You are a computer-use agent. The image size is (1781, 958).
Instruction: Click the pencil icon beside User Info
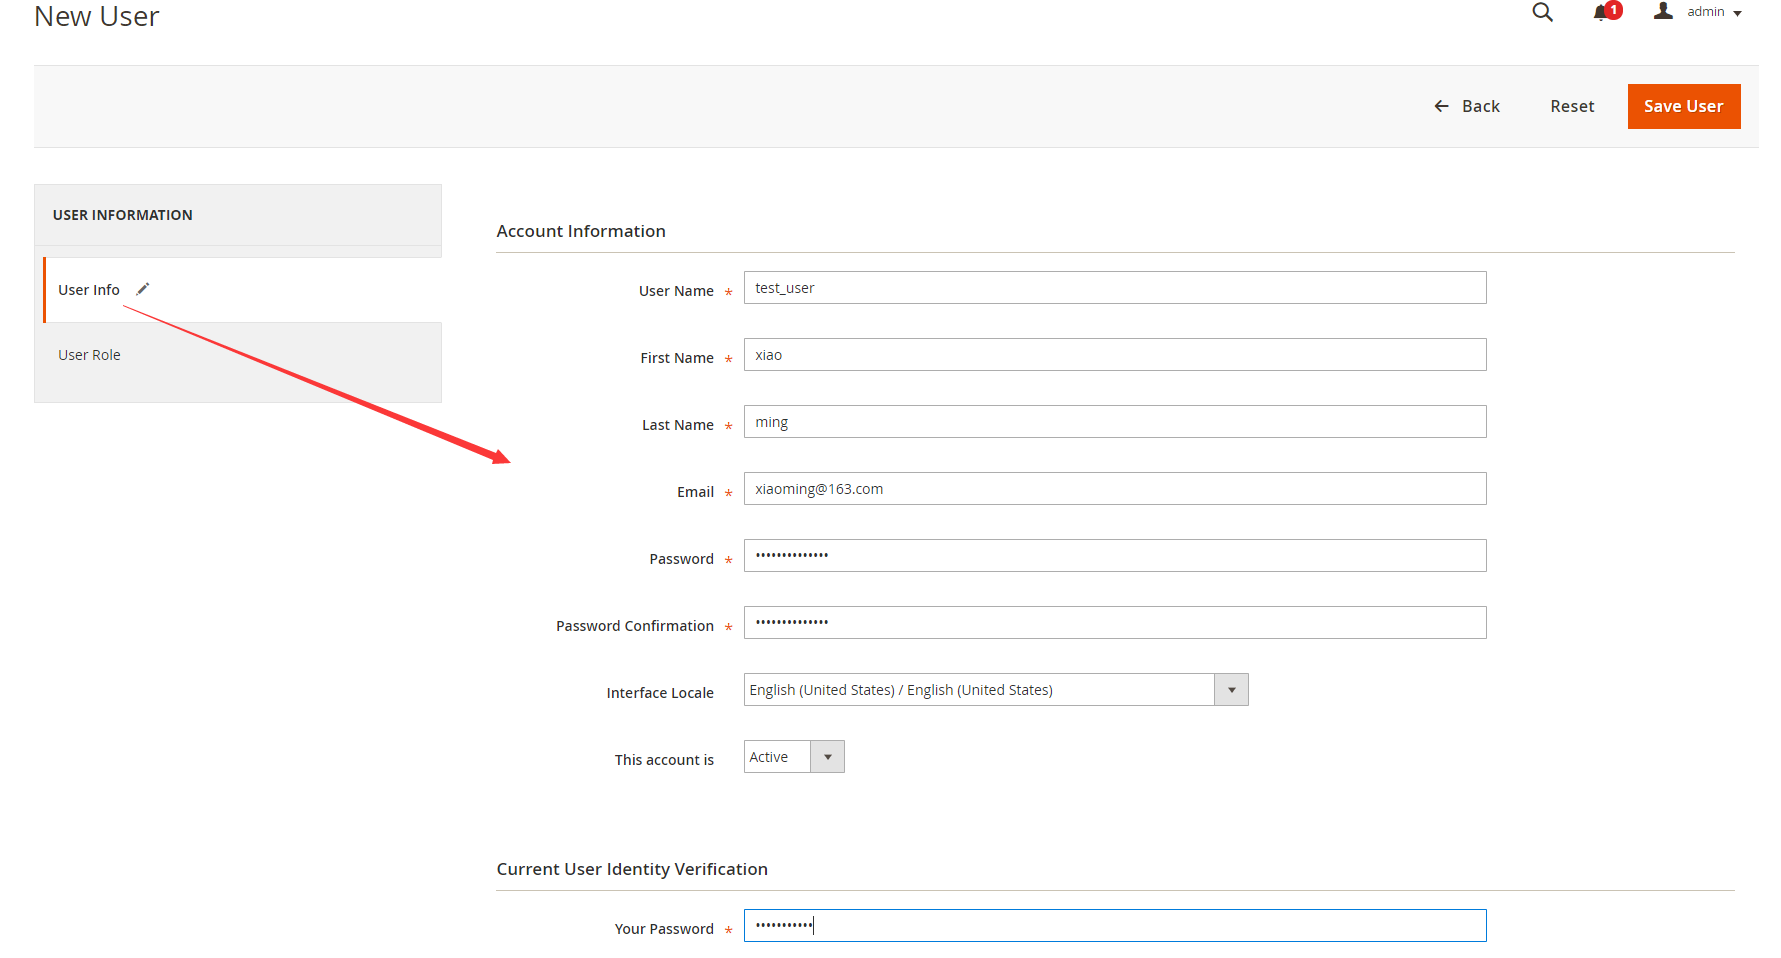pyautogui.click(x=143, y=289)
